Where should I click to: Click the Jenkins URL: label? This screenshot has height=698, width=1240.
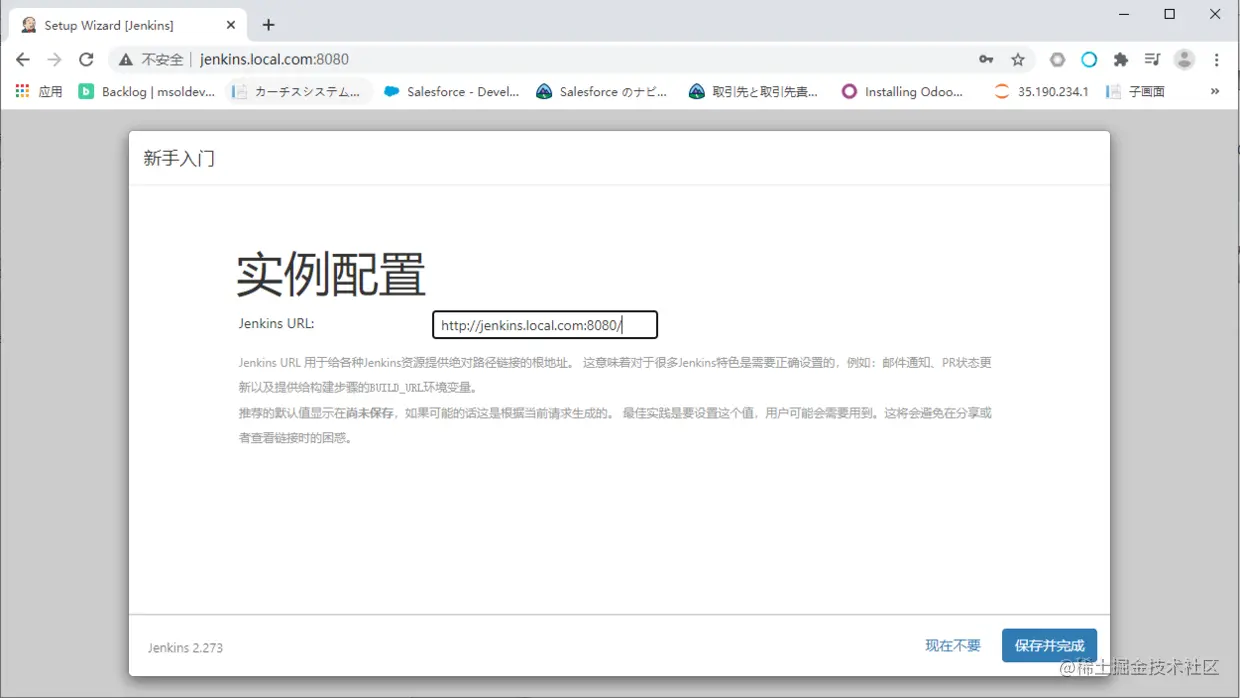pyautogui.click(x=276, y=323)
